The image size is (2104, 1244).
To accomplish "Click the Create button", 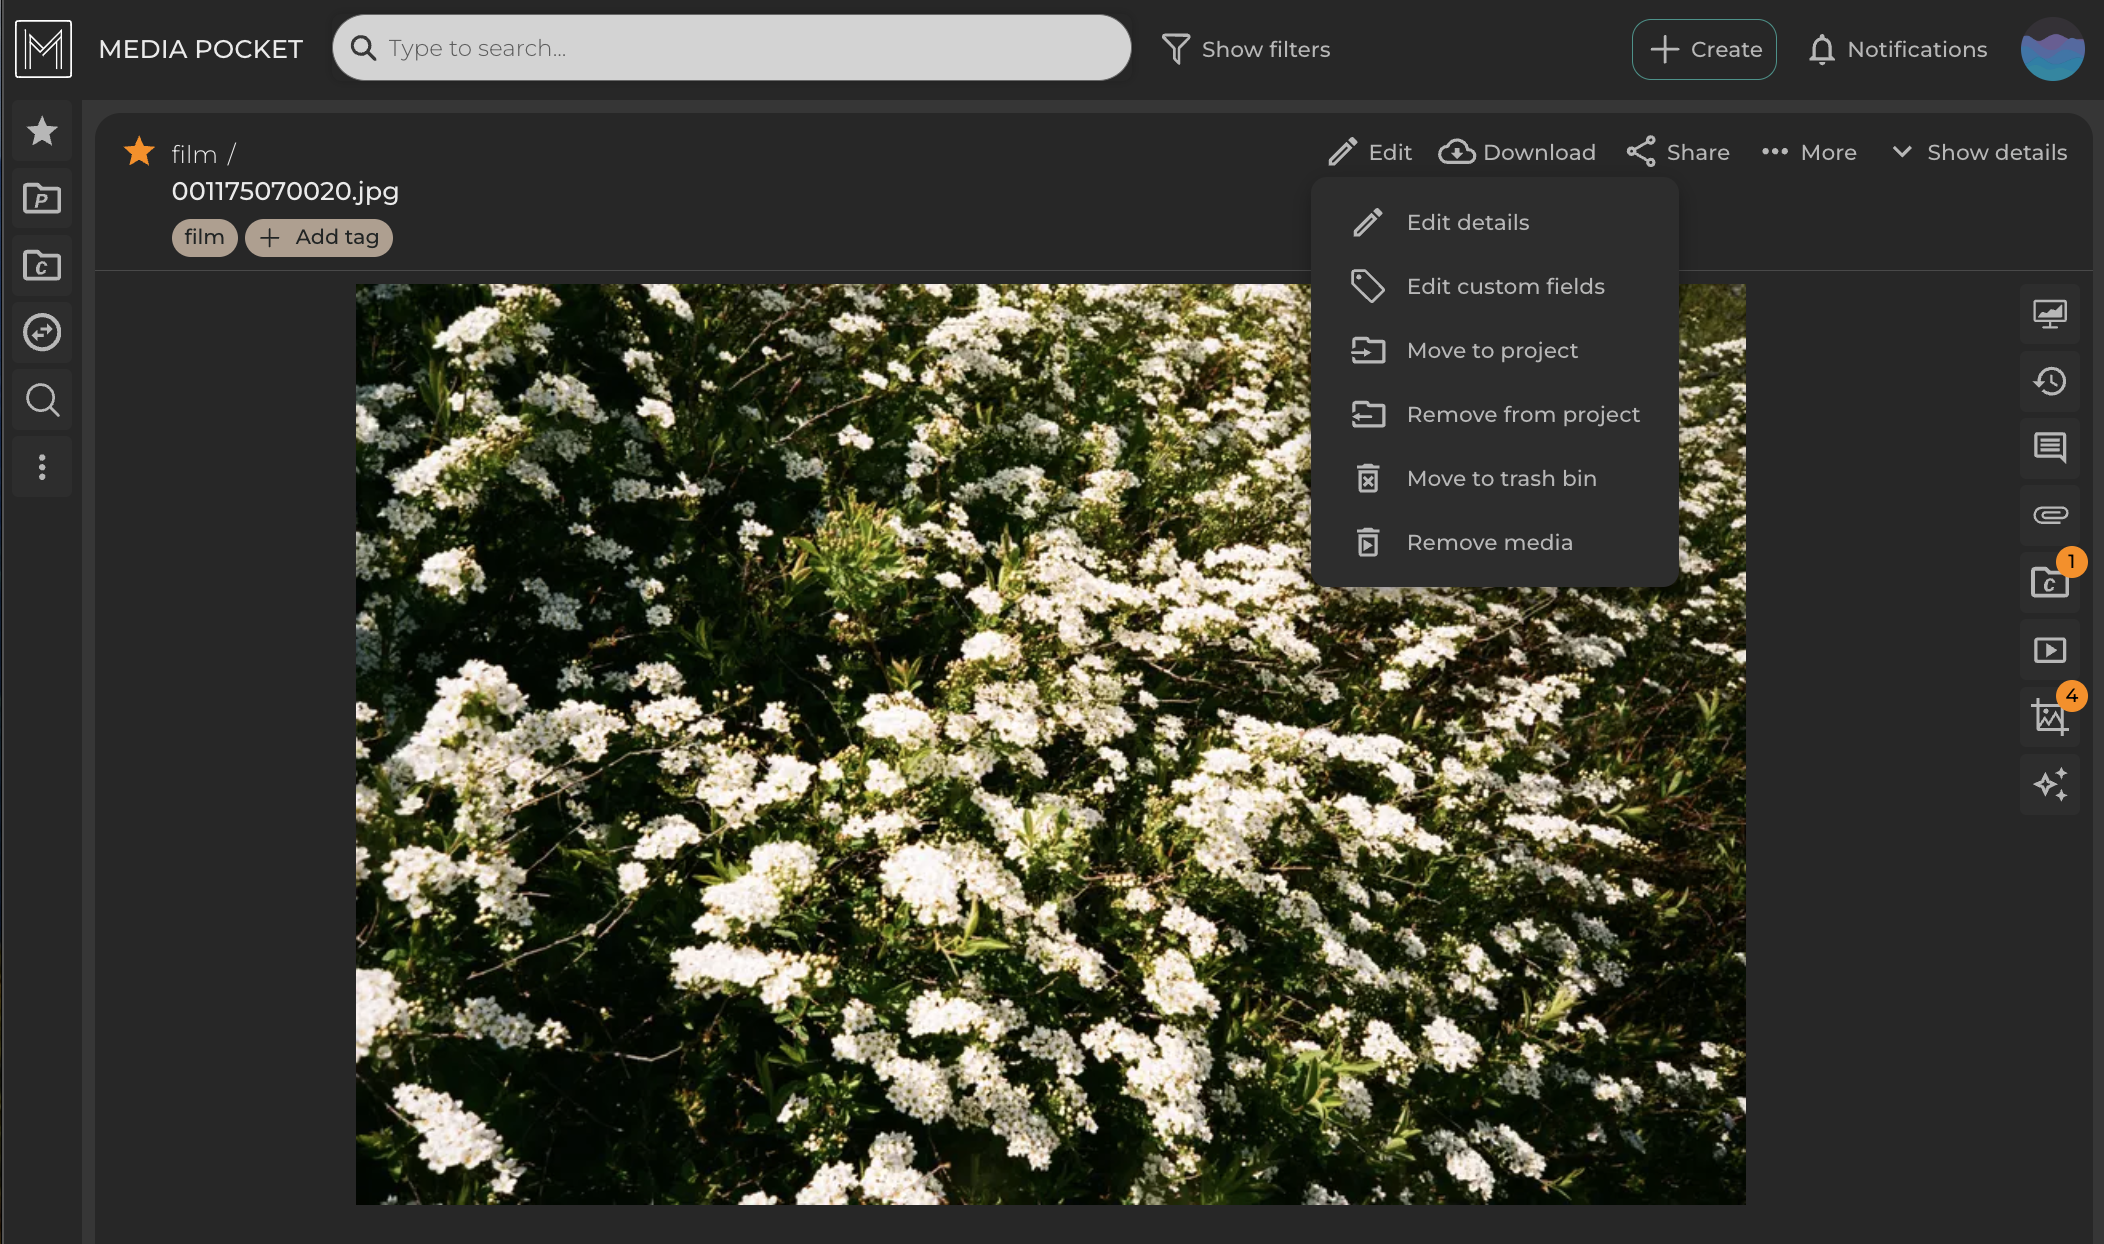I will (x=1704, y=49).
